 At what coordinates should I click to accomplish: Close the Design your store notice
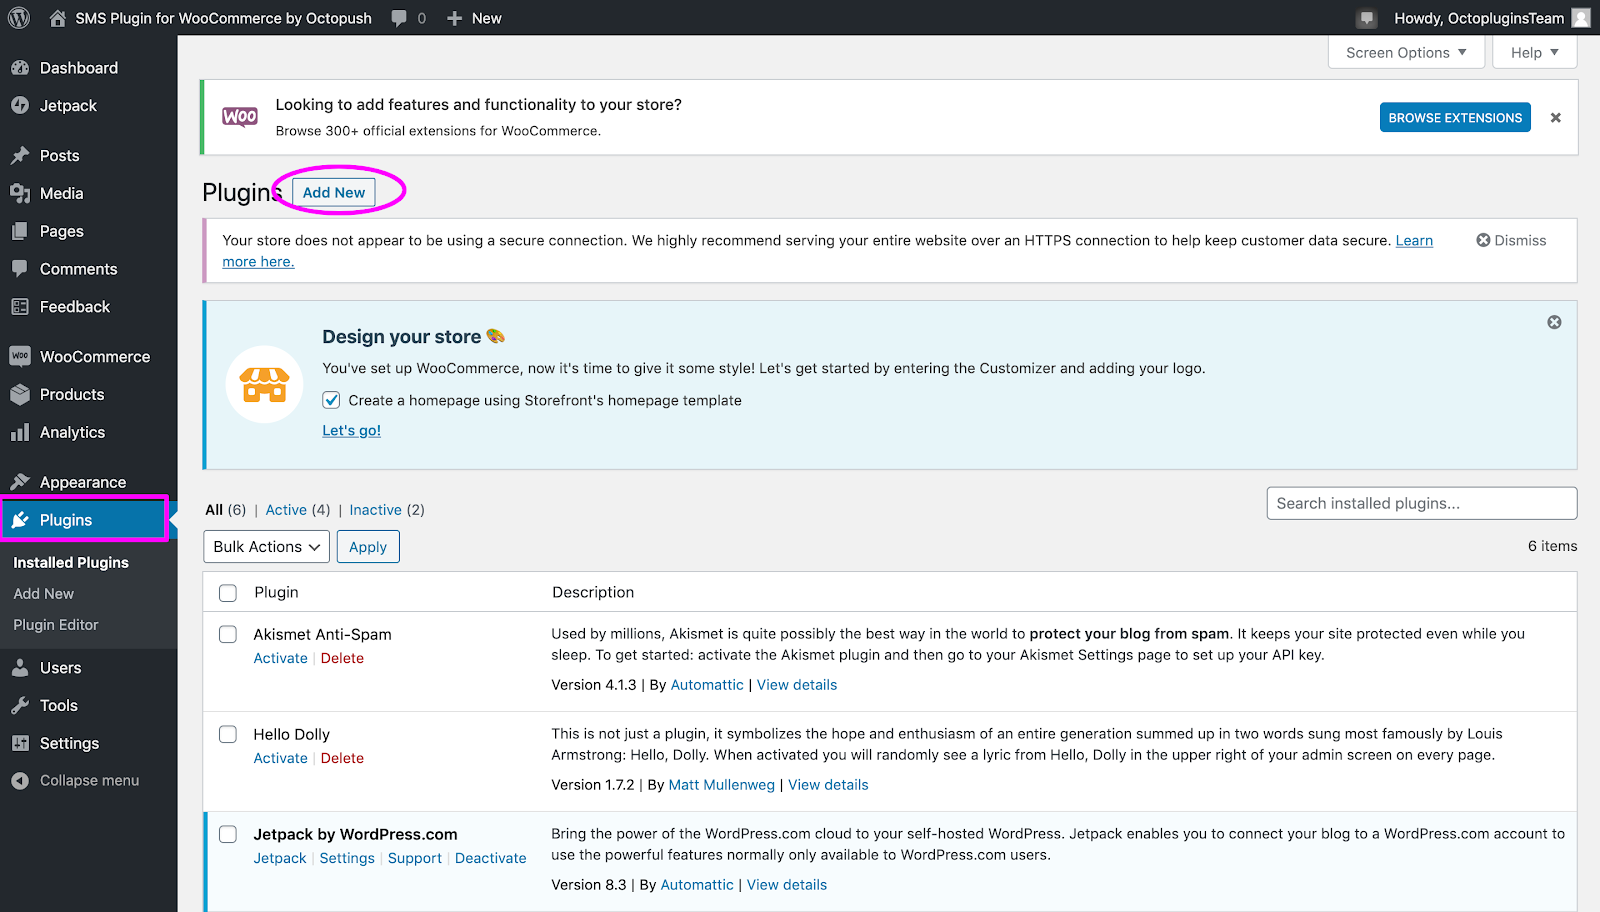[1554, 322]
